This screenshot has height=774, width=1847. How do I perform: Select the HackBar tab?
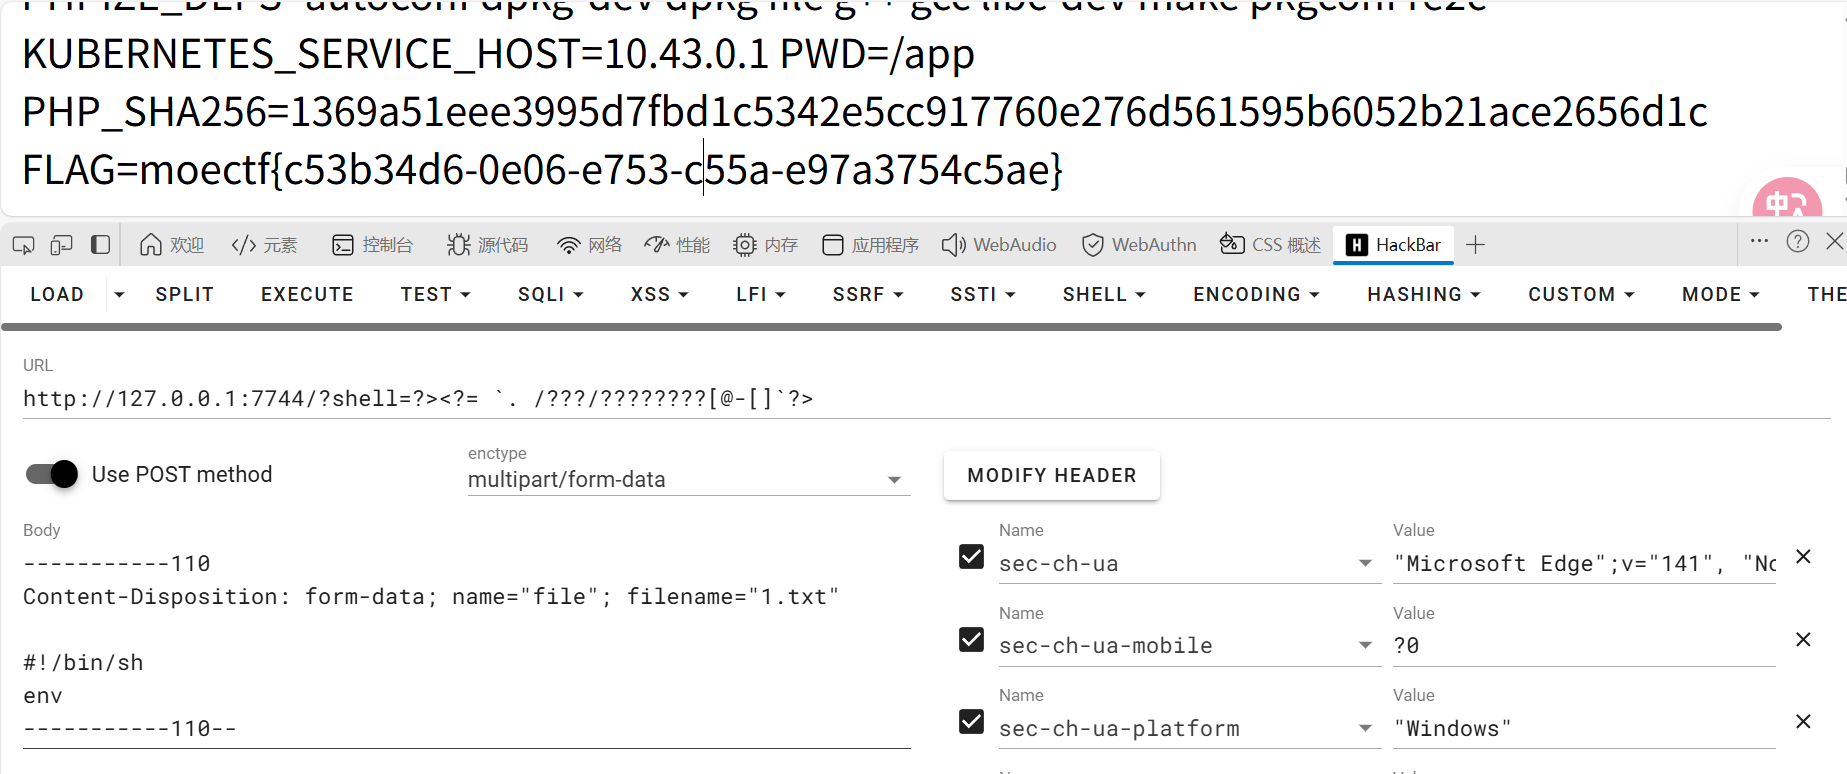pos(1394,245)
